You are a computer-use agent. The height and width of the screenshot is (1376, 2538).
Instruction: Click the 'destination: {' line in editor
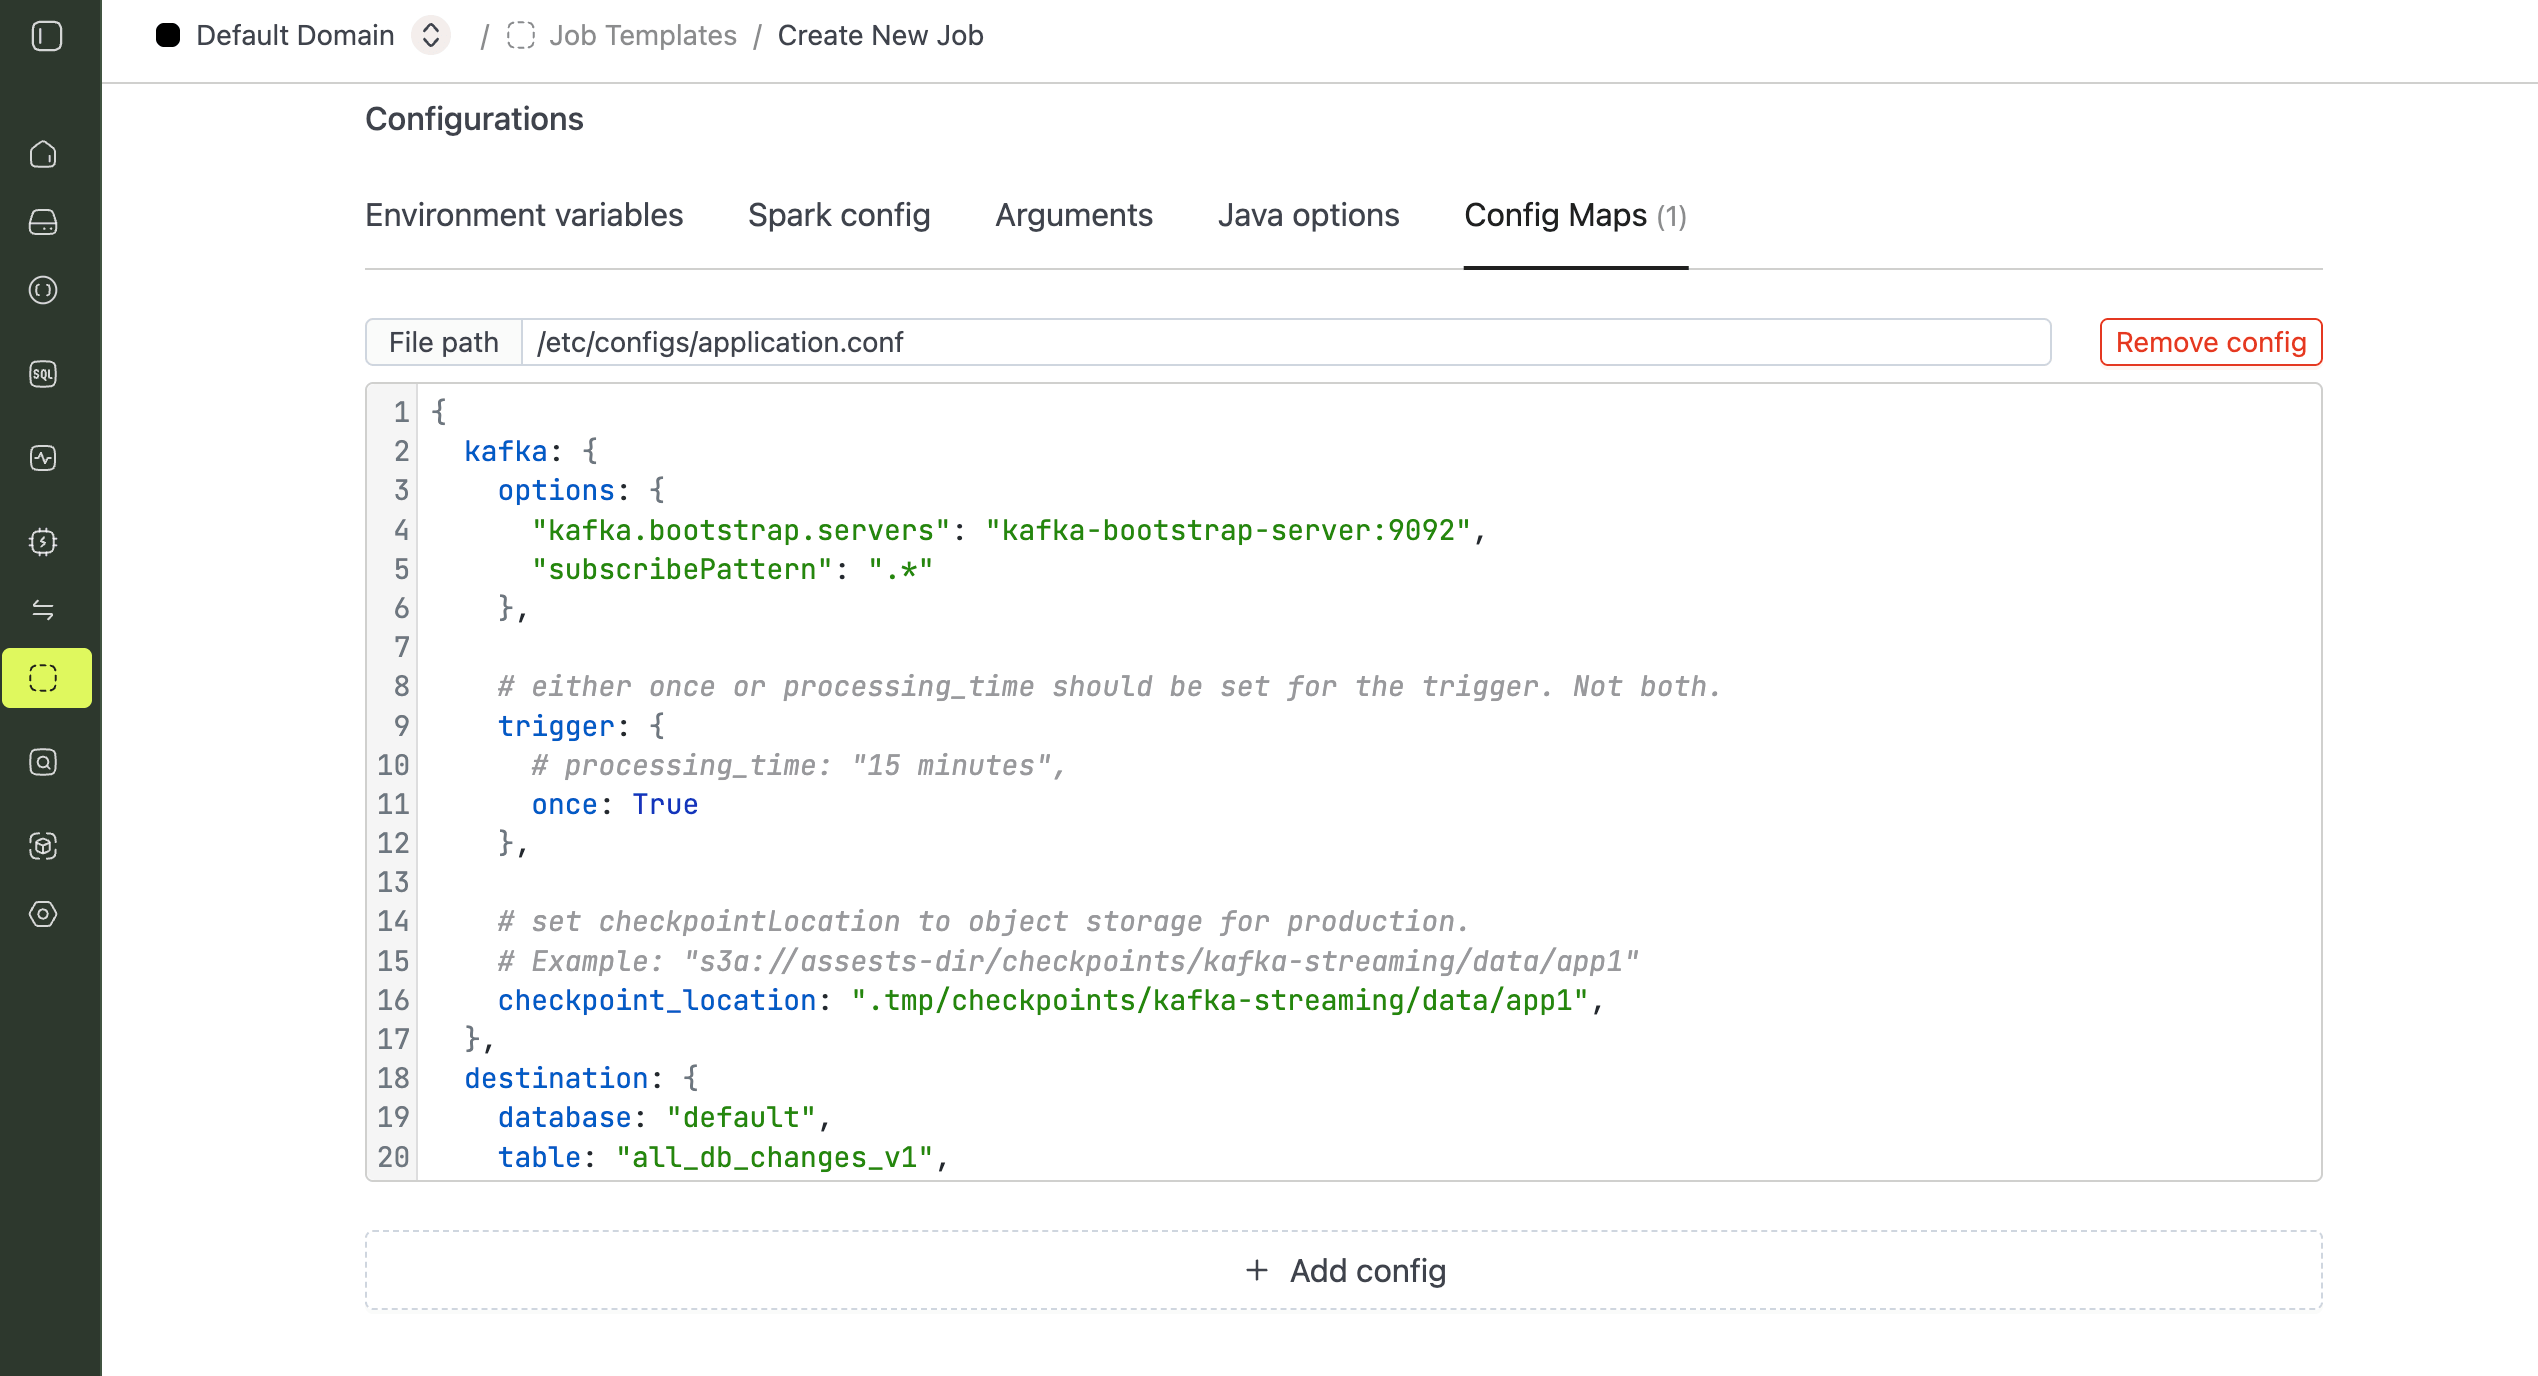[x=582, y=1078]
